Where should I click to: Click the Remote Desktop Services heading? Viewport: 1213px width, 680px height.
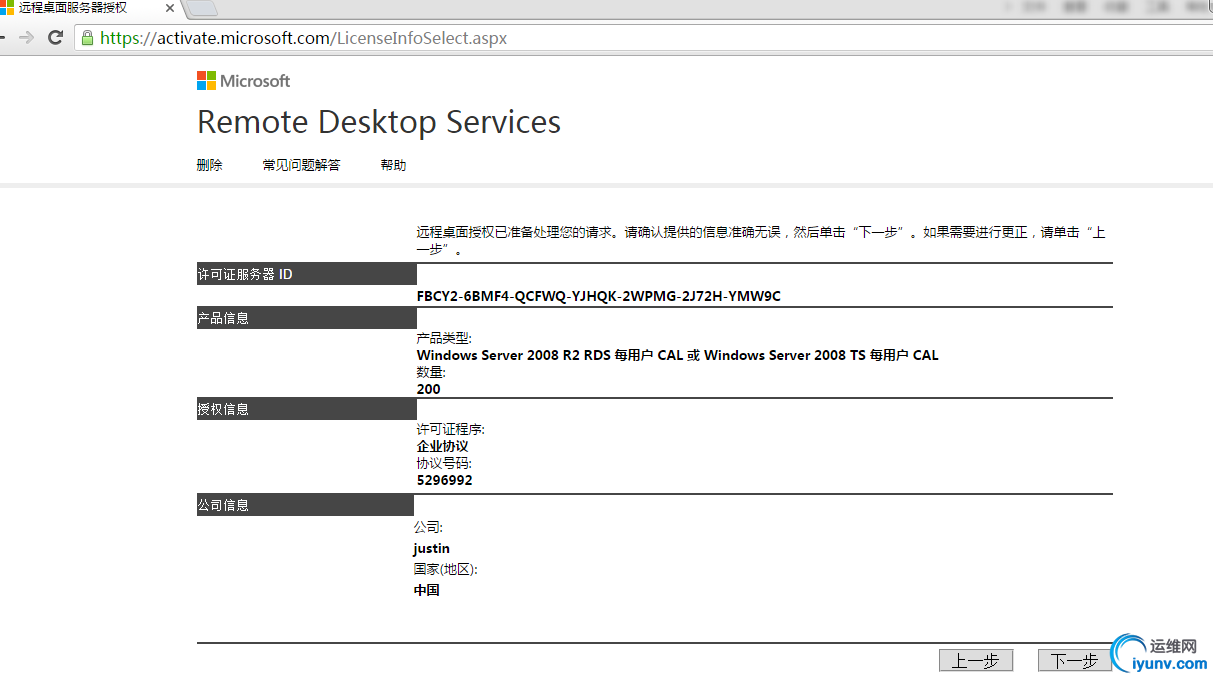[379, 122]
